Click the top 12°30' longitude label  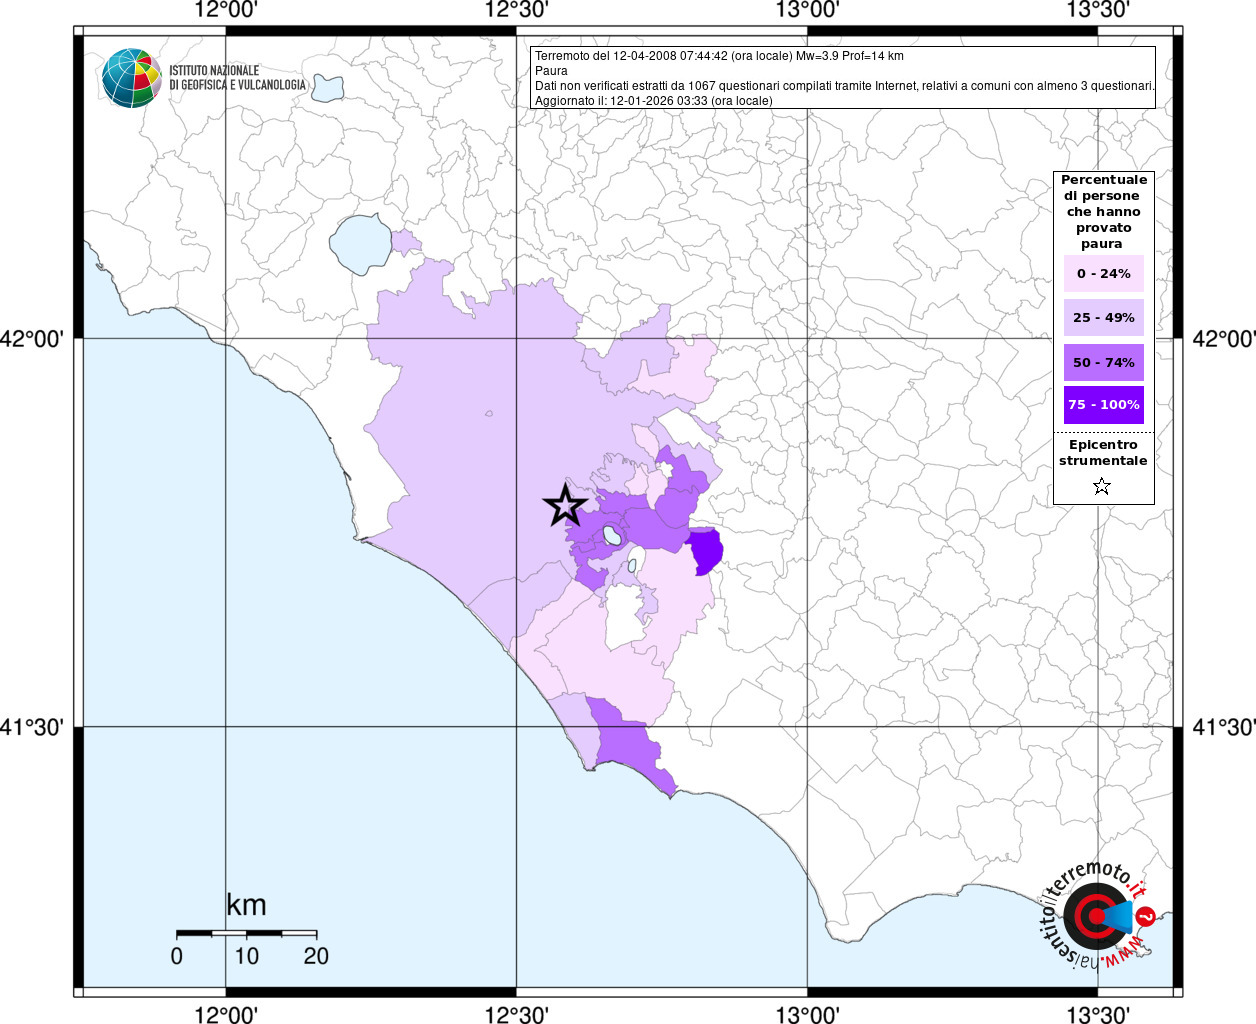tap(516, 11)
